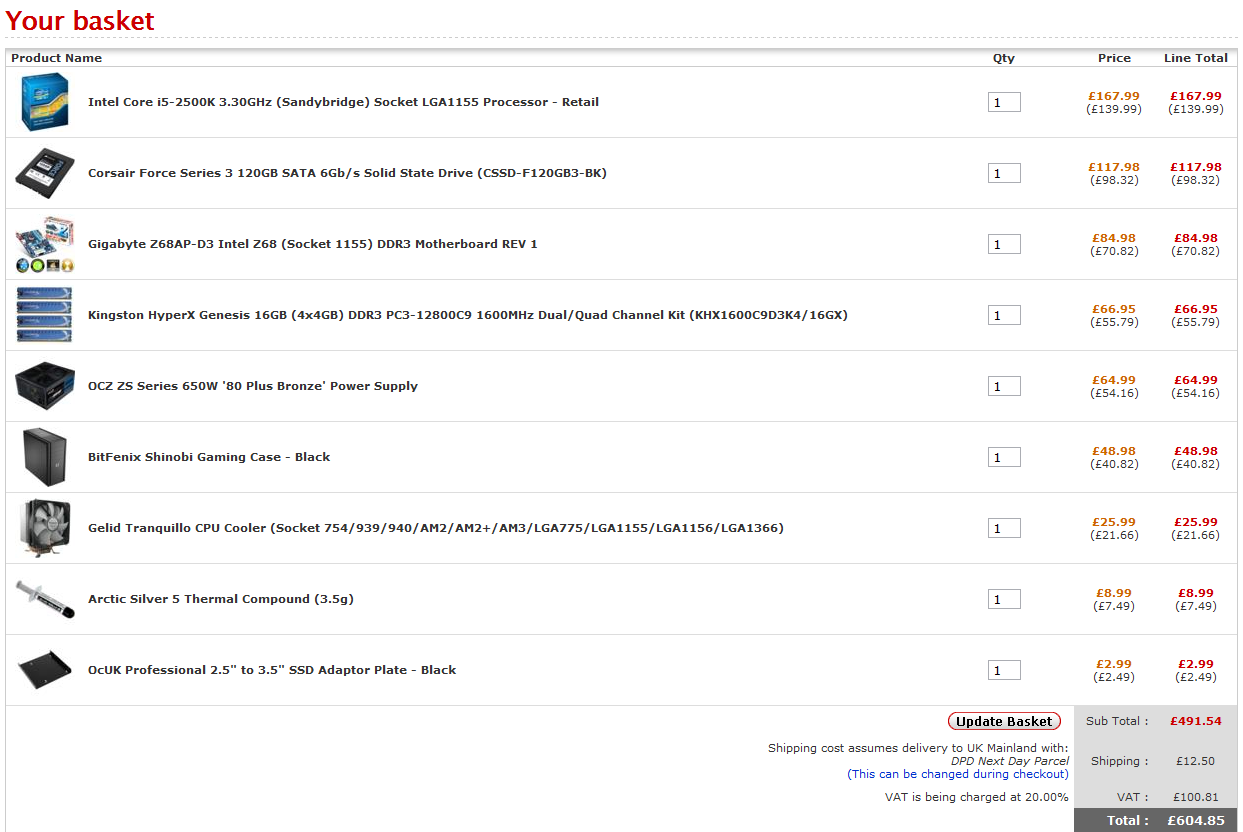
Task: Click the OCZ ZS Series power supply thumbnail
Action: point(45,386)
